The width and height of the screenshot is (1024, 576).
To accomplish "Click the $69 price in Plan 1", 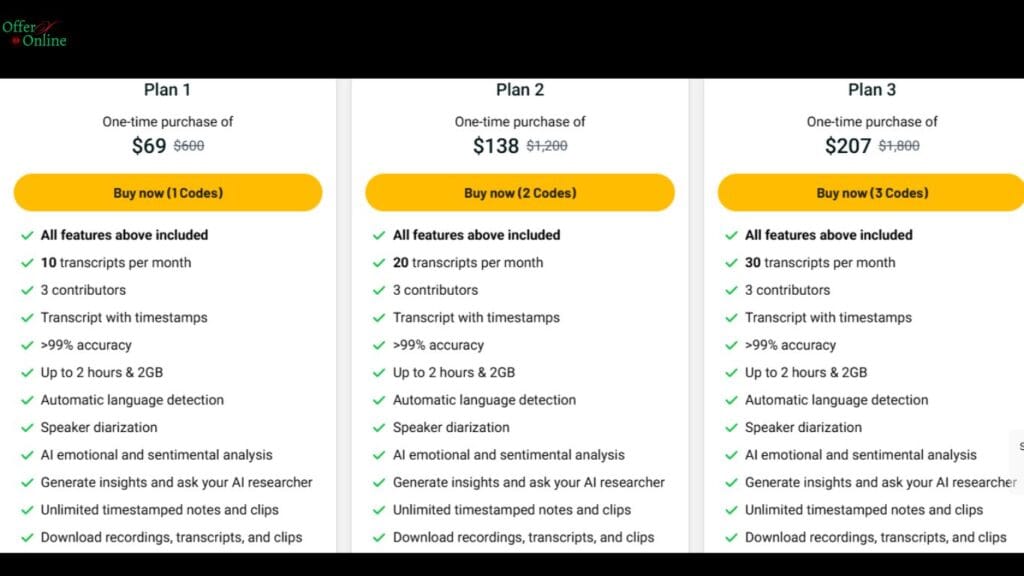I will pyautogui.click(x=149, y=146).
